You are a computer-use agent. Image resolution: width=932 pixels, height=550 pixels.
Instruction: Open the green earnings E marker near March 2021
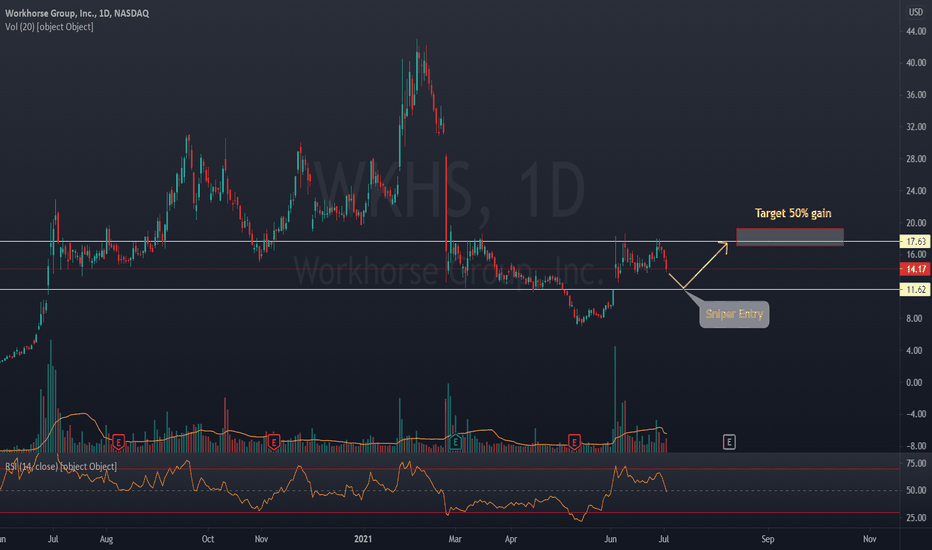tap(455, 442)
